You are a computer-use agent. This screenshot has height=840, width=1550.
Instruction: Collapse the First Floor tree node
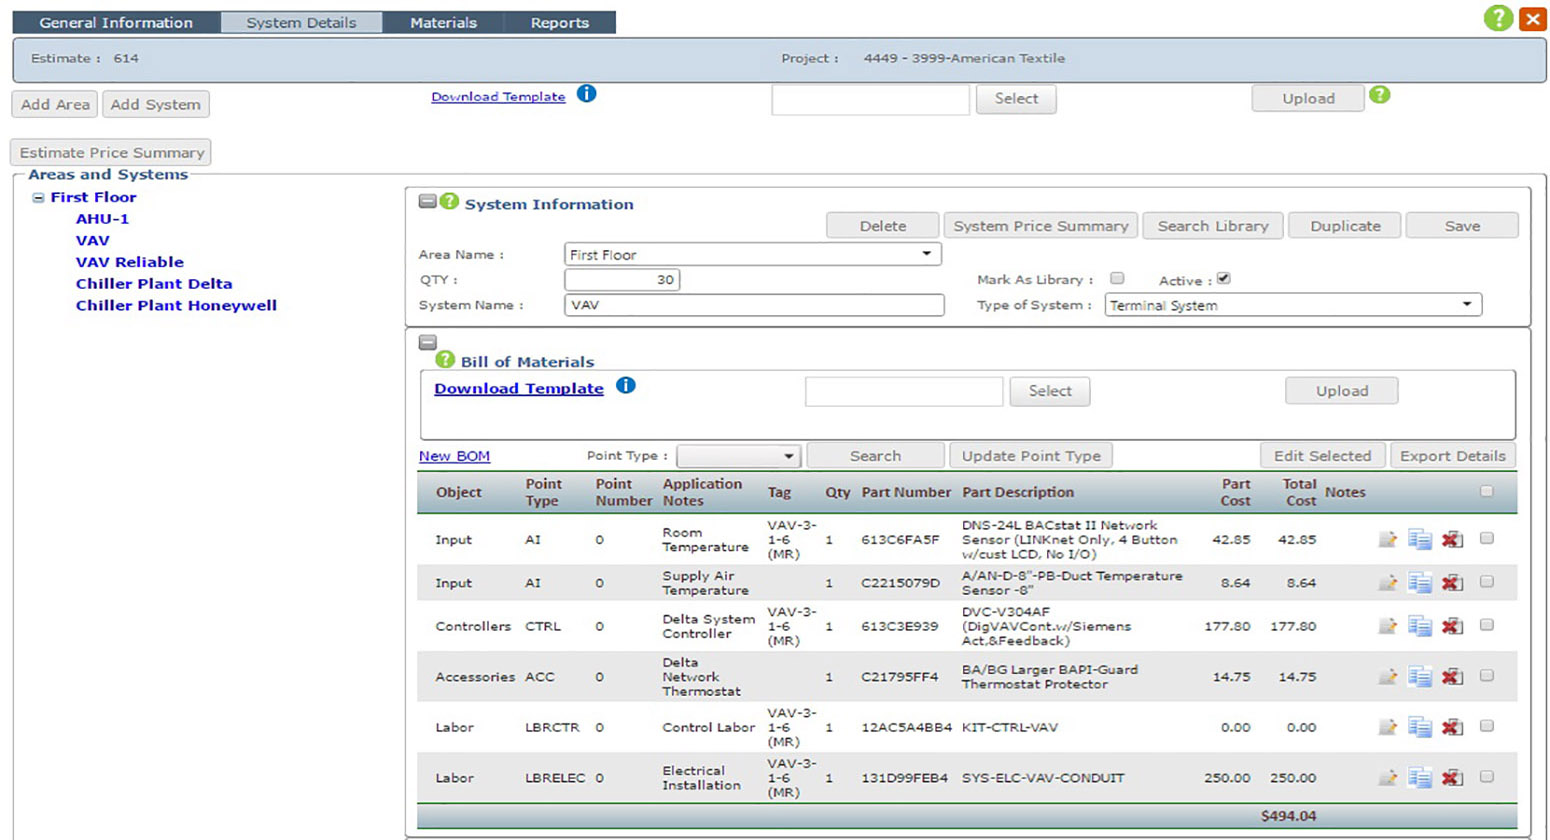[38, 198]
